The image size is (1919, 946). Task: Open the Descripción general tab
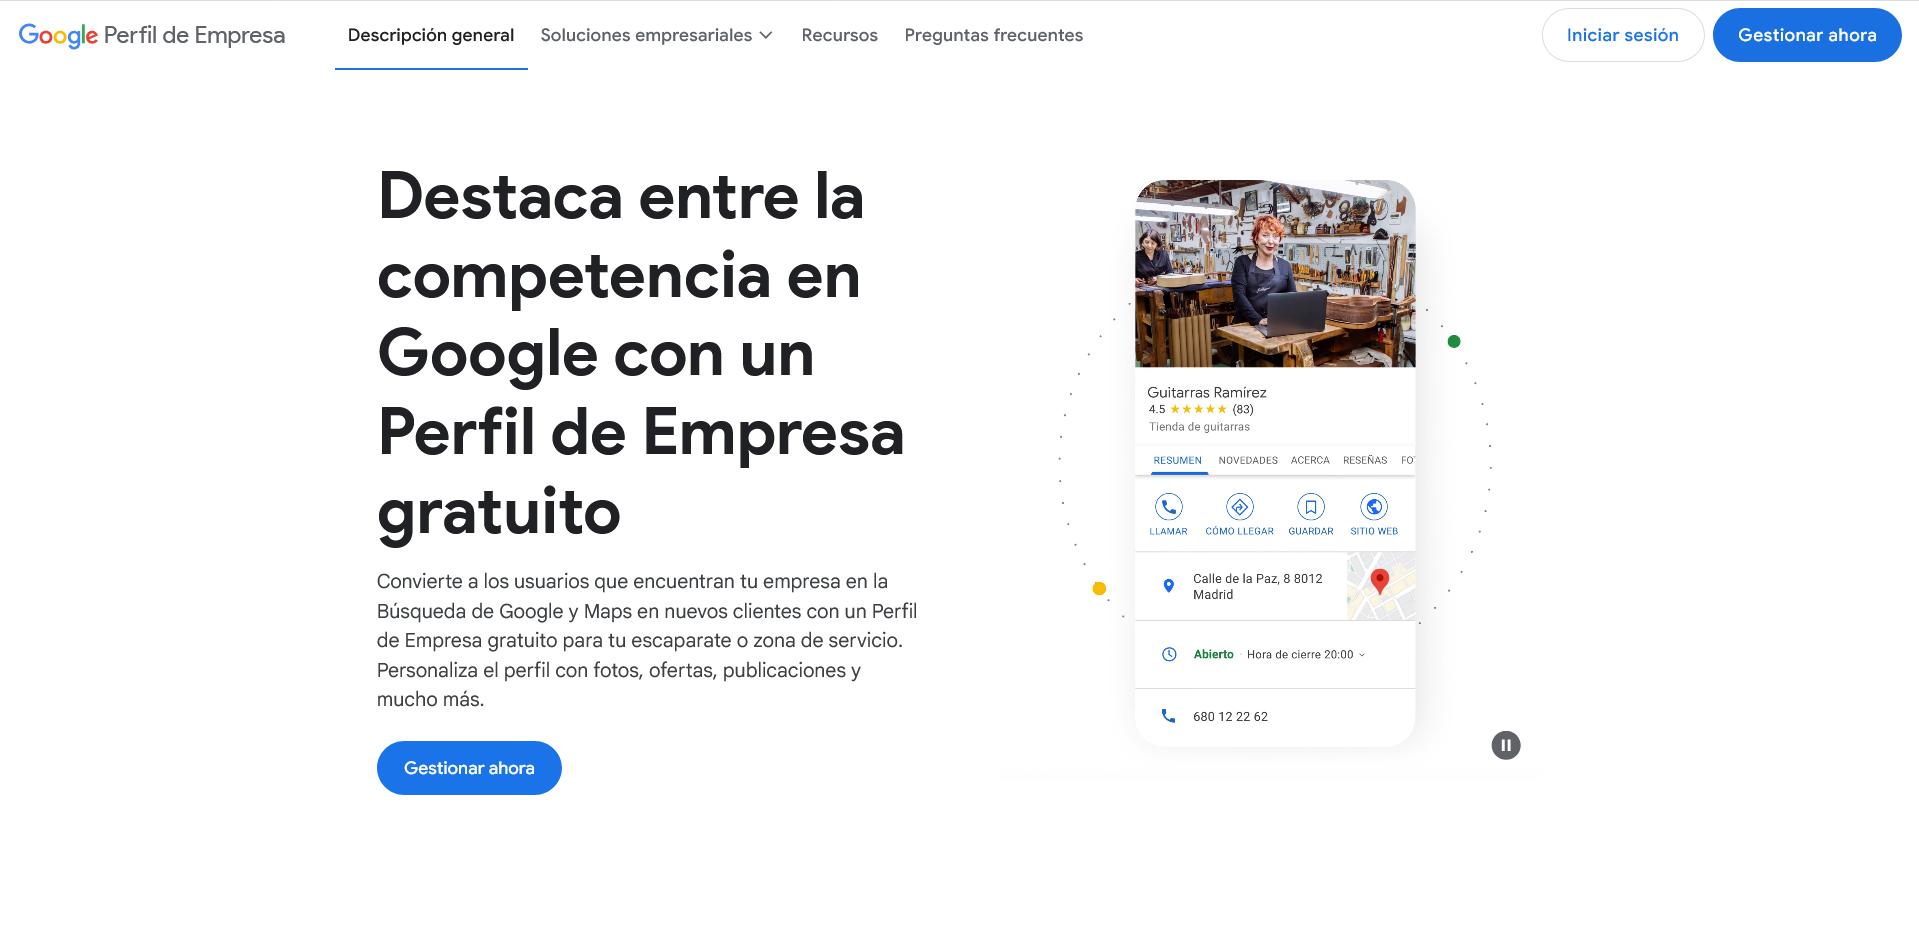point(431,35)
